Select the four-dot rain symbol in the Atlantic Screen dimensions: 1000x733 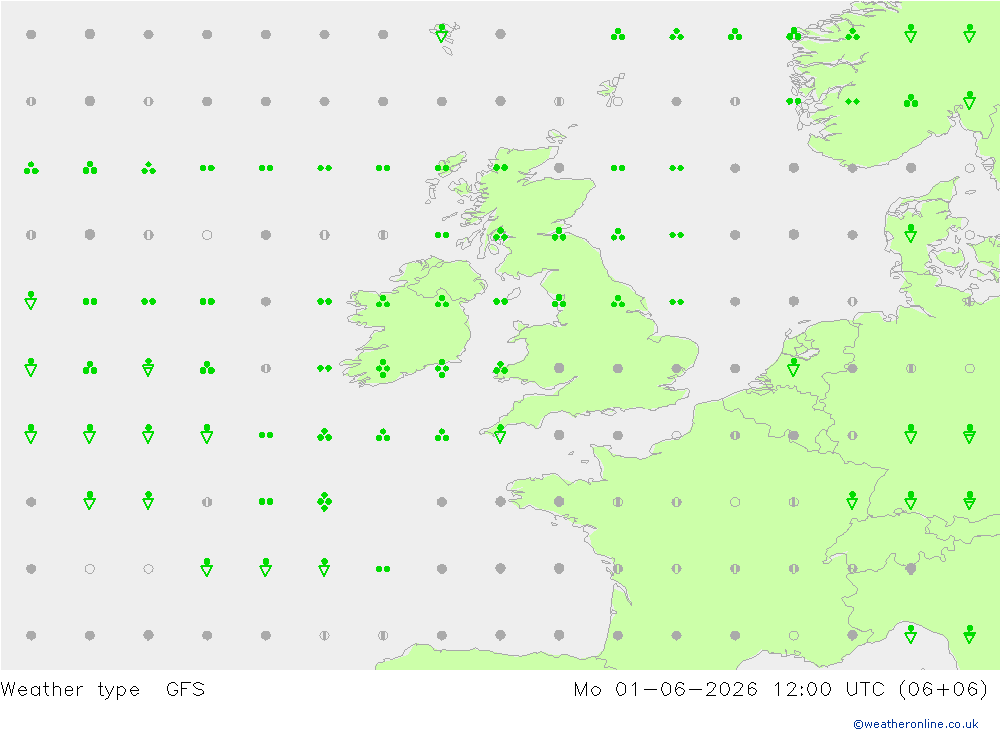(x=324, y=502)
